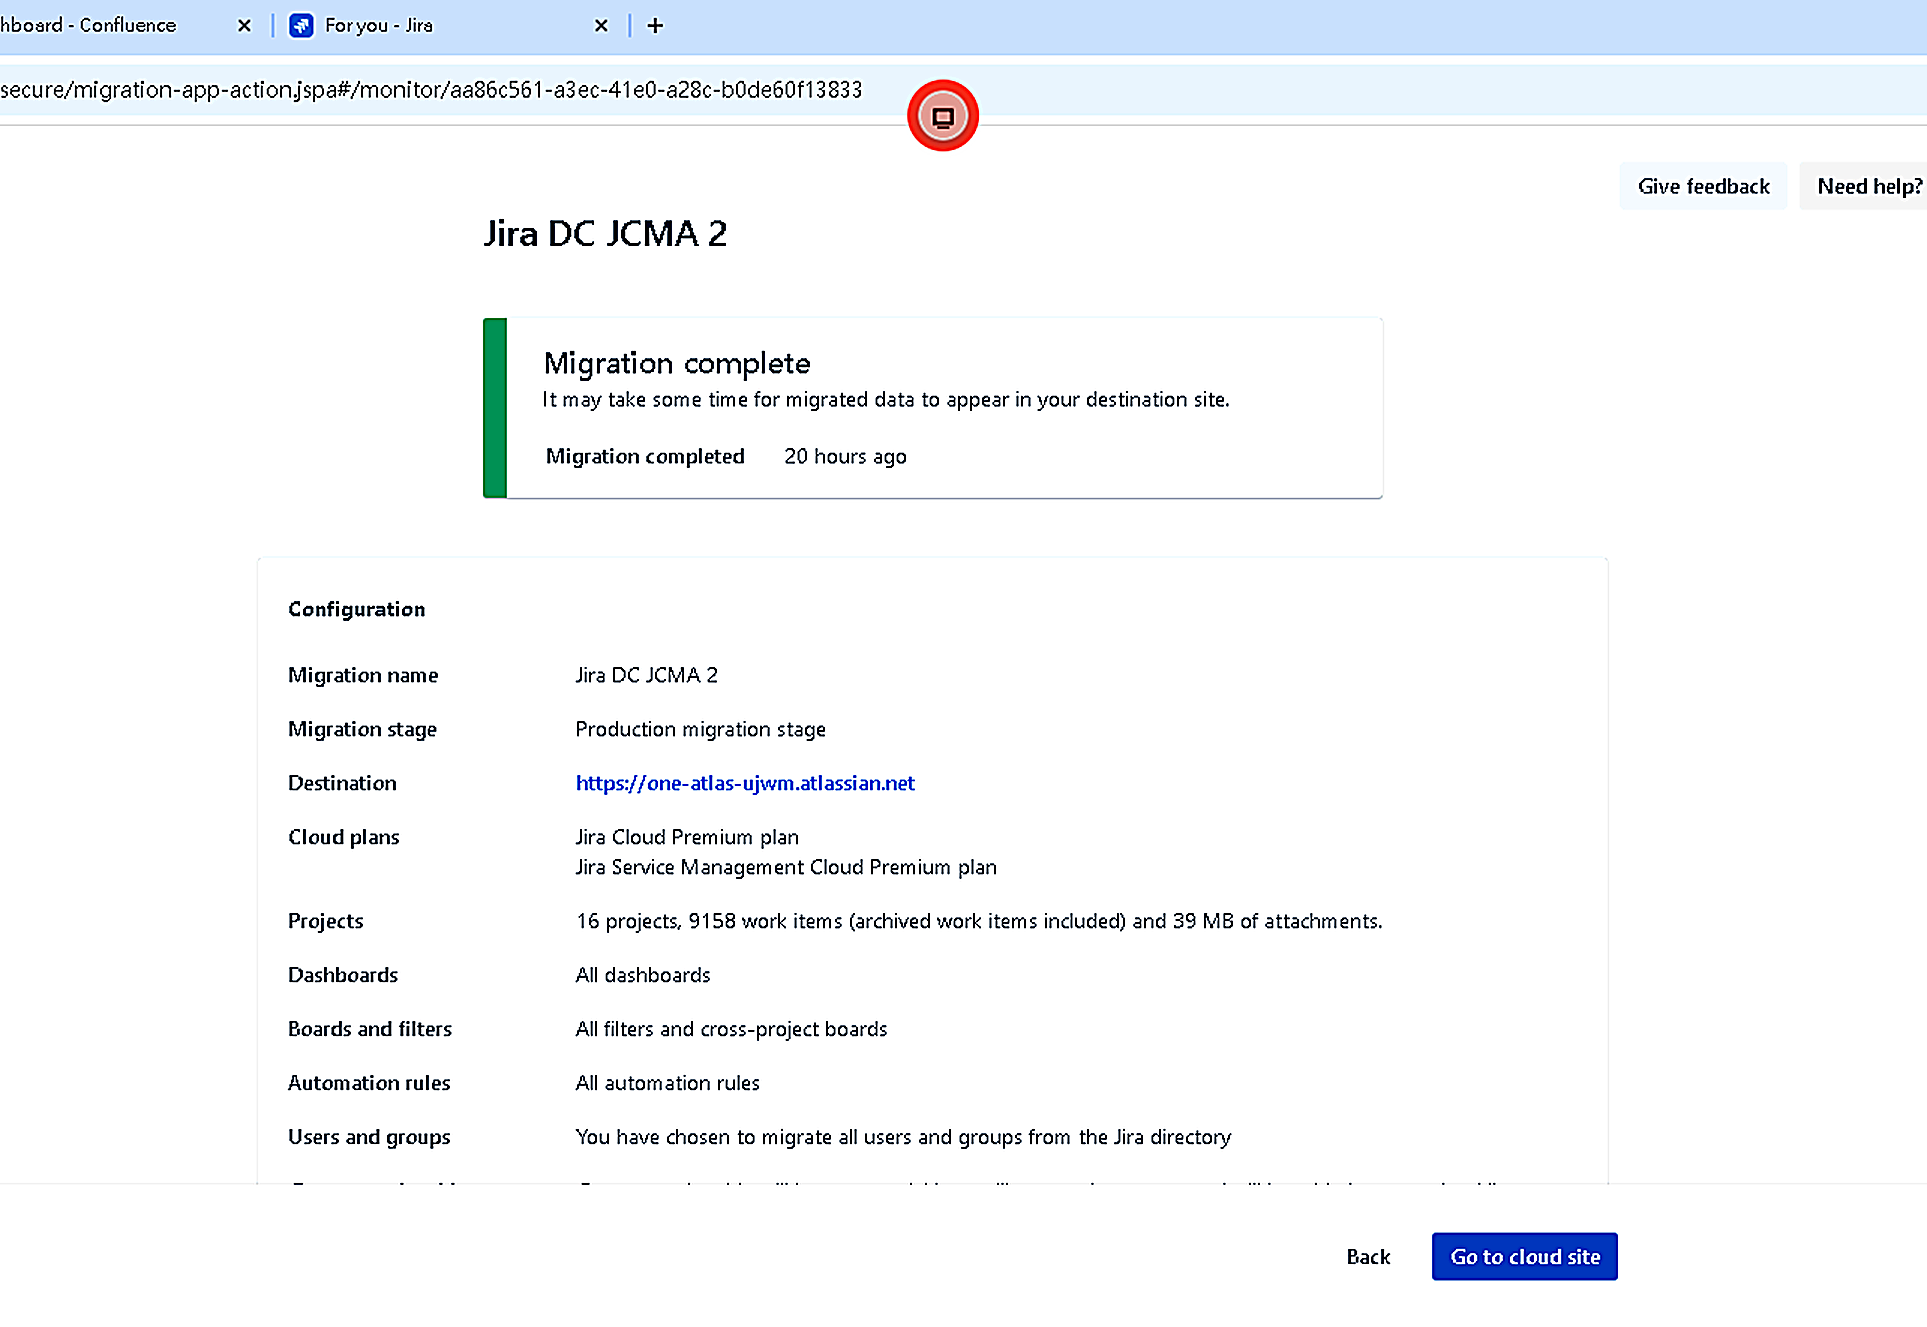Click Jira Service Management Cloud Premium plan text

point(786,867)
